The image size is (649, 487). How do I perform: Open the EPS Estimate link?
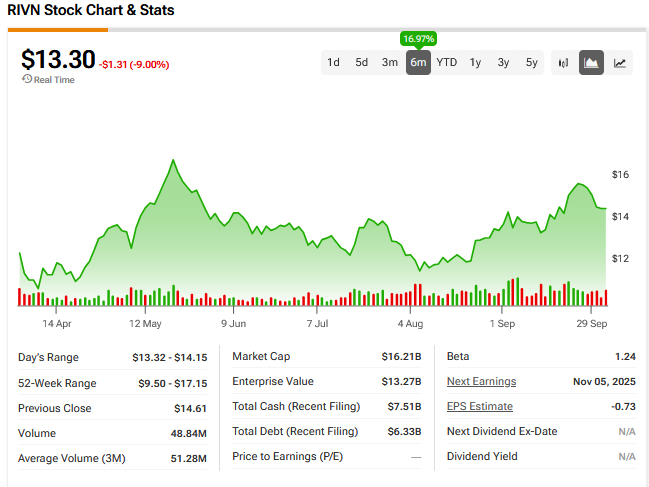479,407
